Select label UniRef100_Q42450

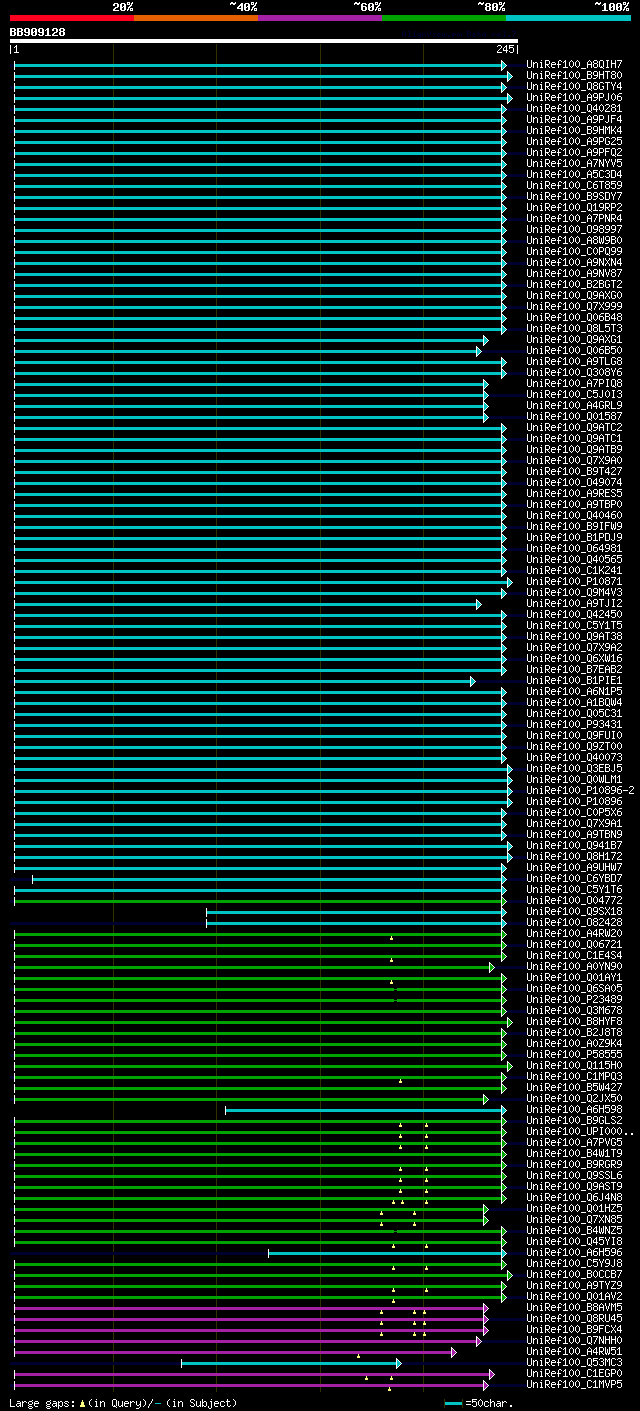[574, 614]
